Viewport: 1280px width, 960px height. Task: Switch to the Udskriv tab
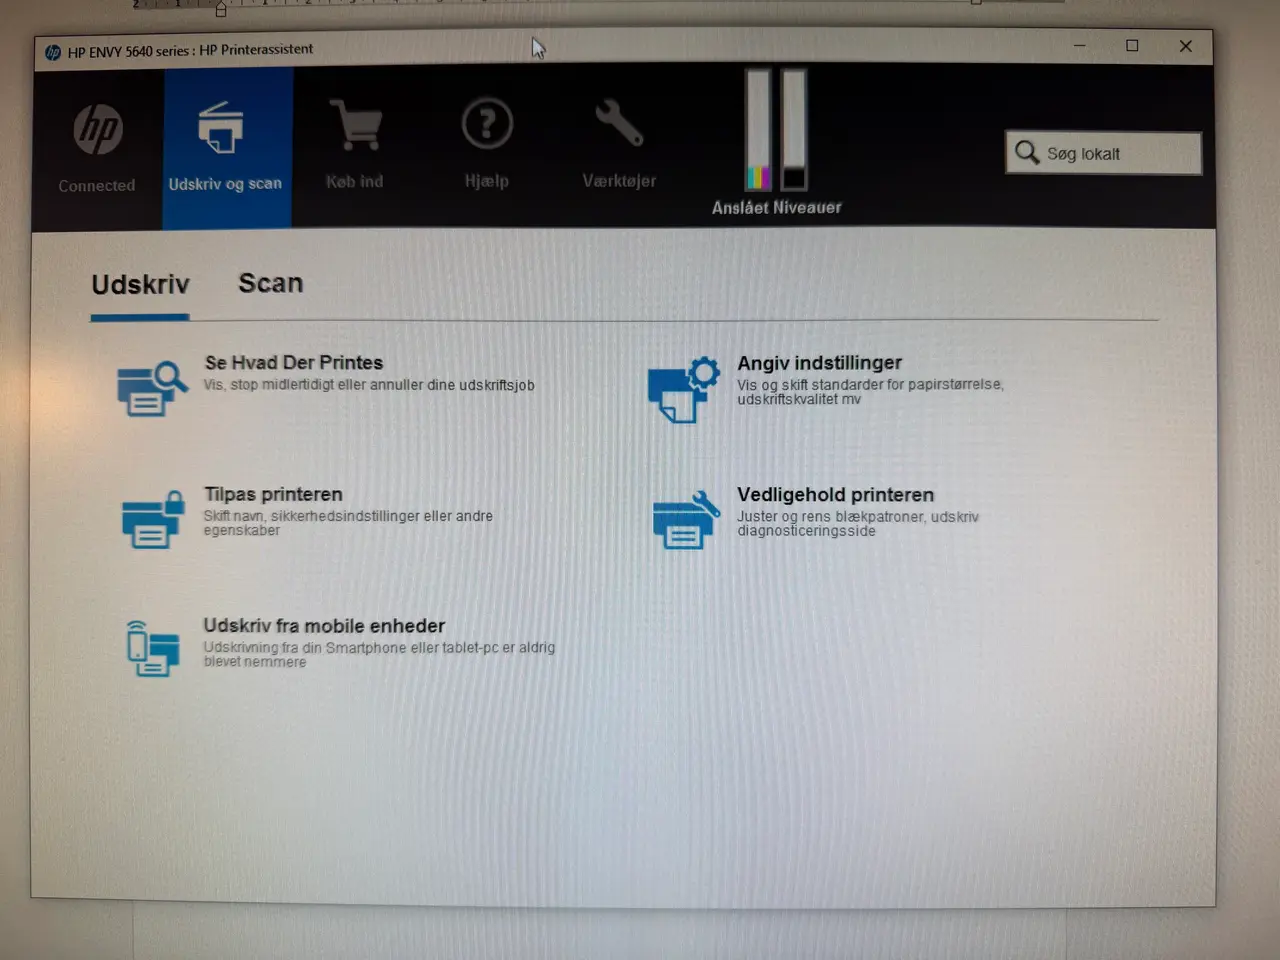point(140,285)
